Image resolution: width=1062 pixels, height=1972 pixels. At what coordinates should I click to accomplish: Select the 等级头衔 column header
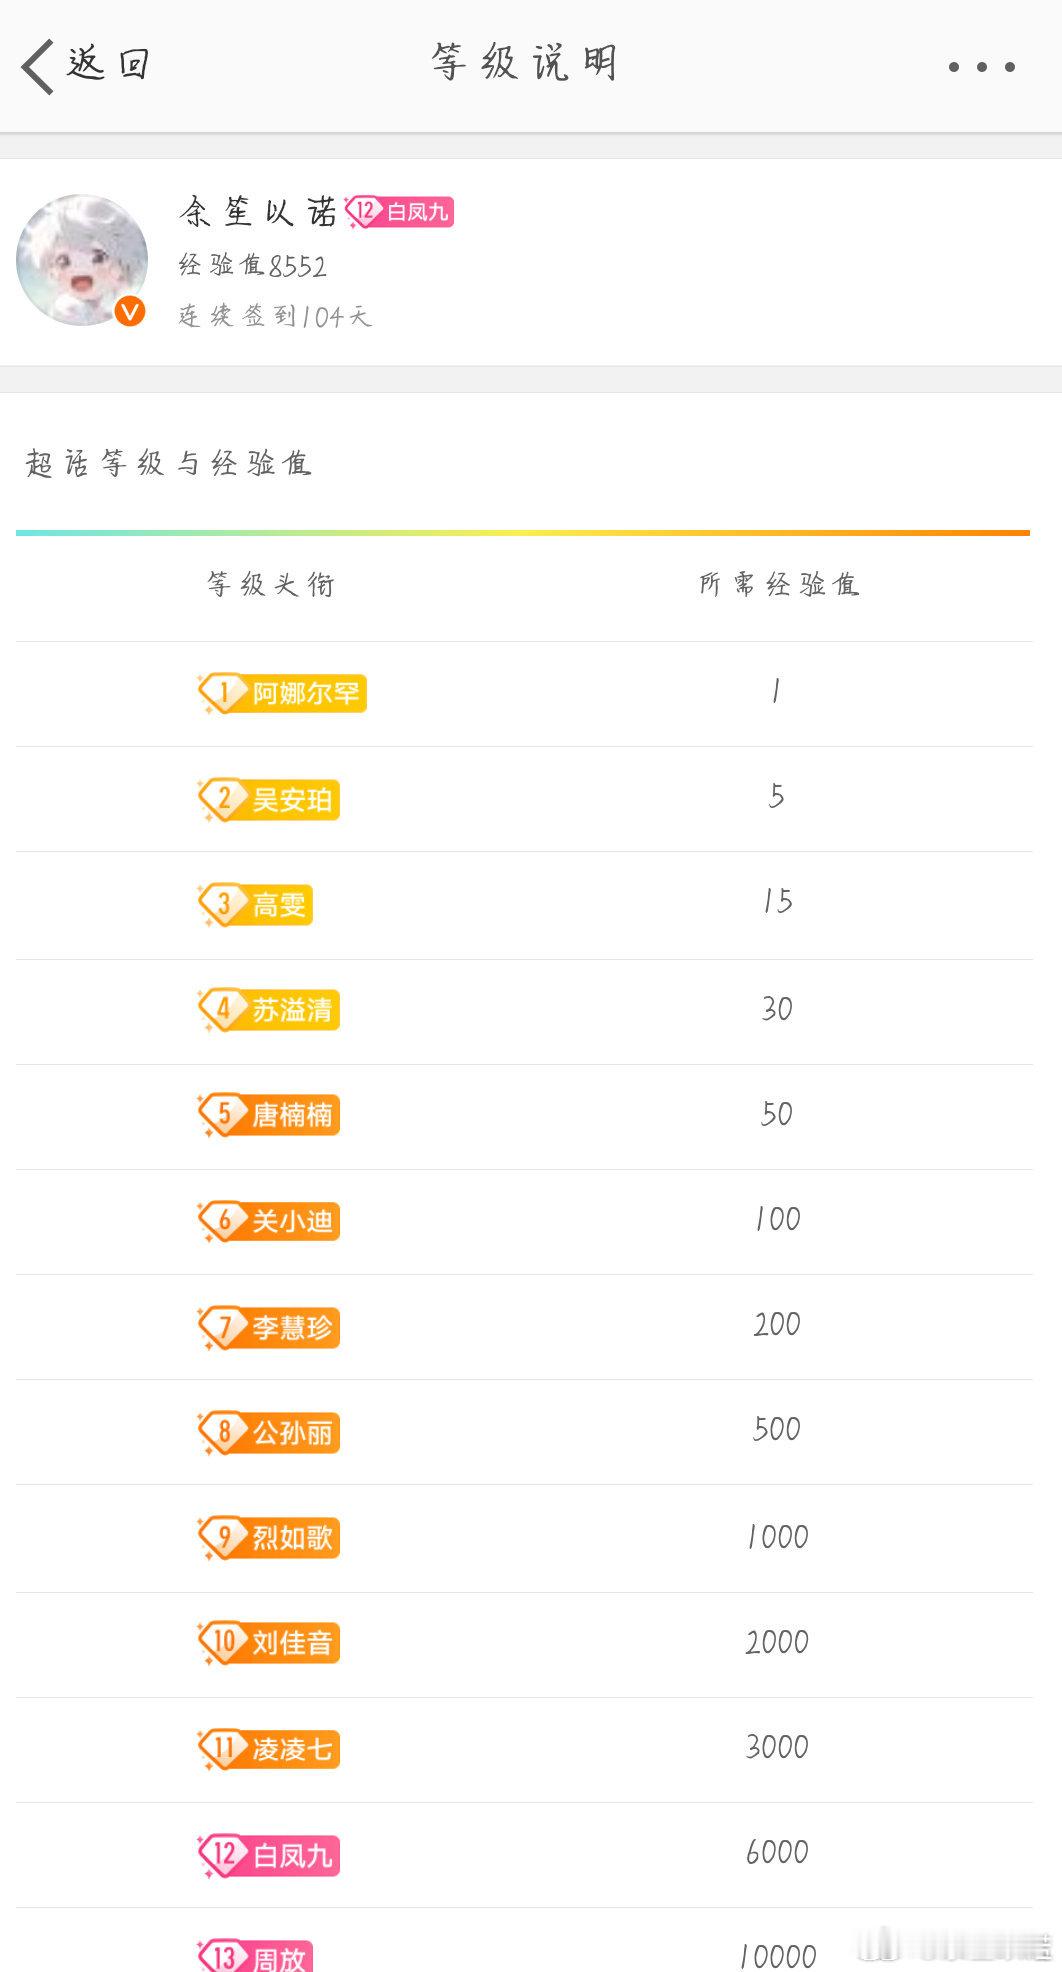[271, 584]
